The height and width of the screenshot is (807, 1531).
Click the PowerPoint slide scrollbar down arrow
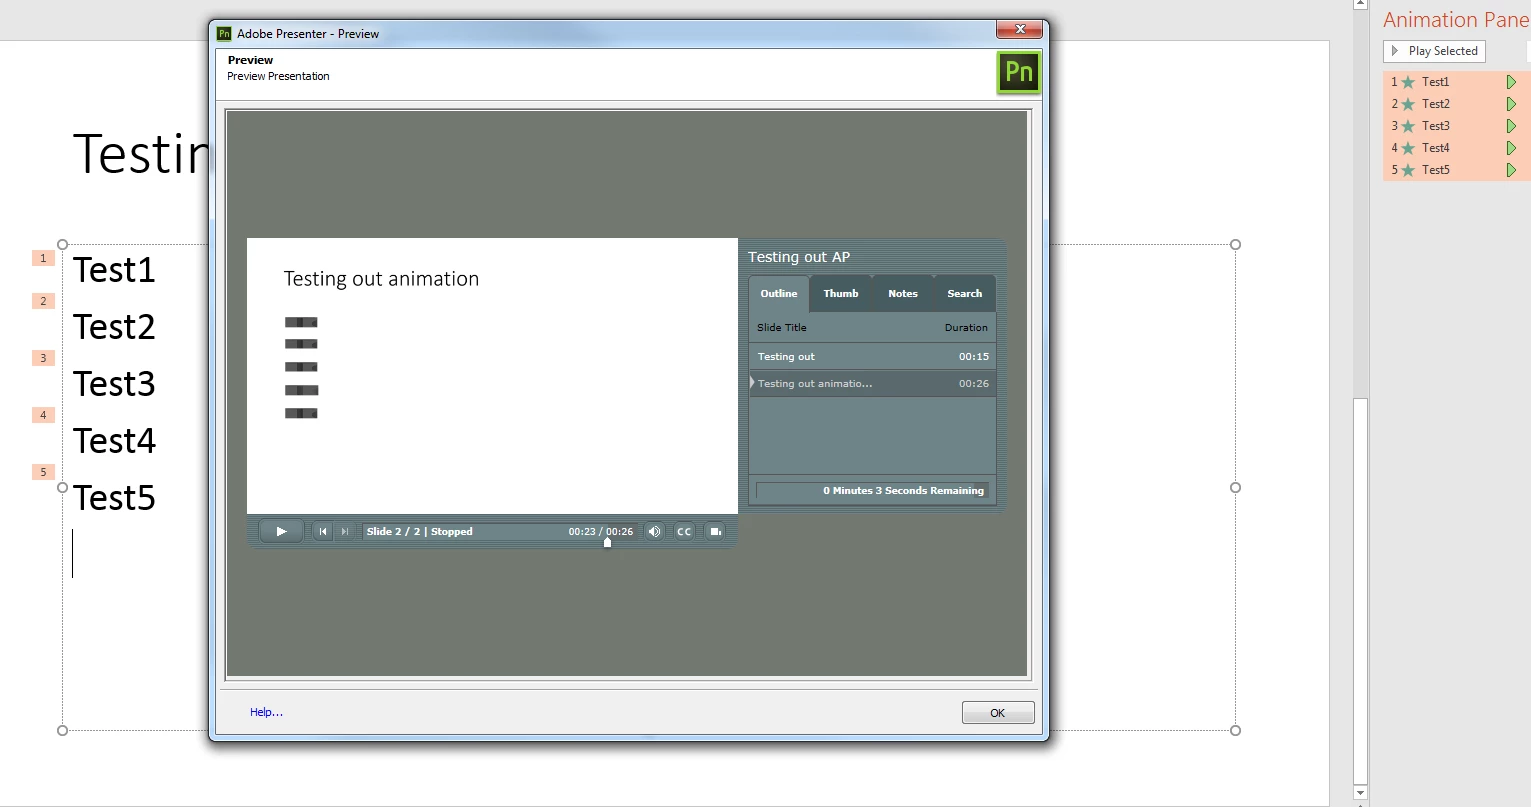point(1360,793)
